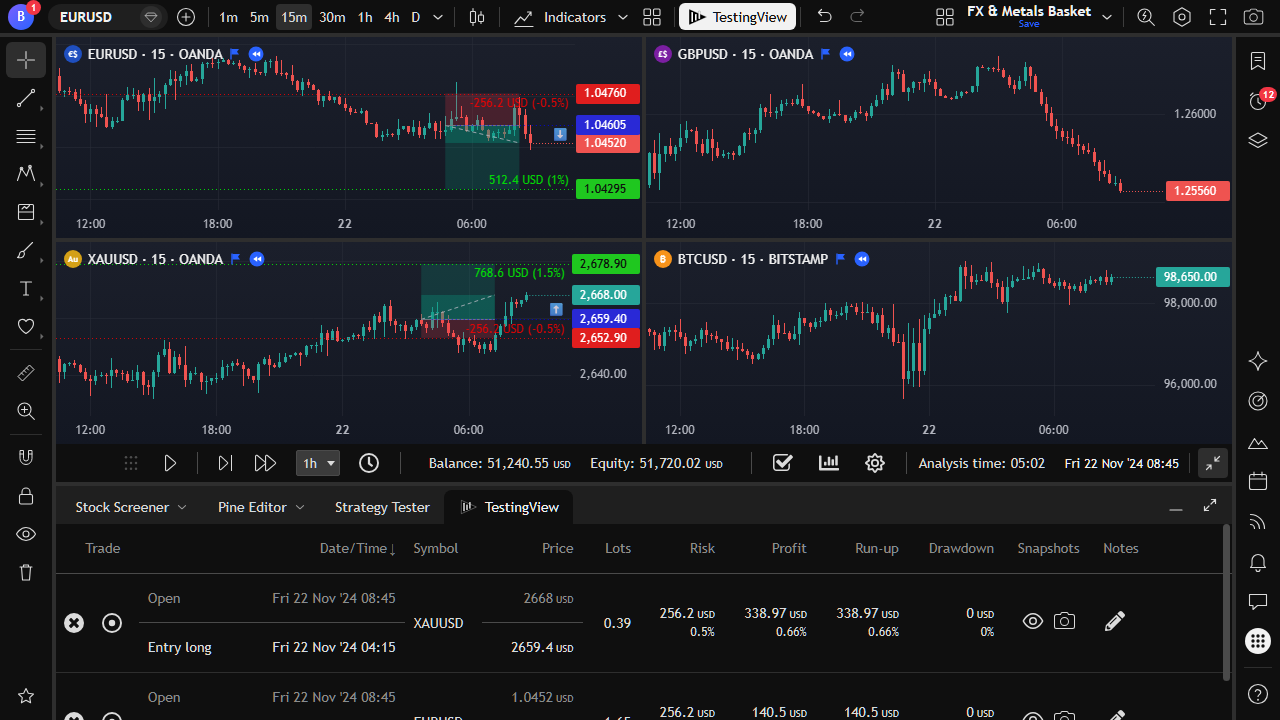The image size is (1280, 720).
Task: Expand the Indicators dropdown arrow
Action: click(624, 17)
